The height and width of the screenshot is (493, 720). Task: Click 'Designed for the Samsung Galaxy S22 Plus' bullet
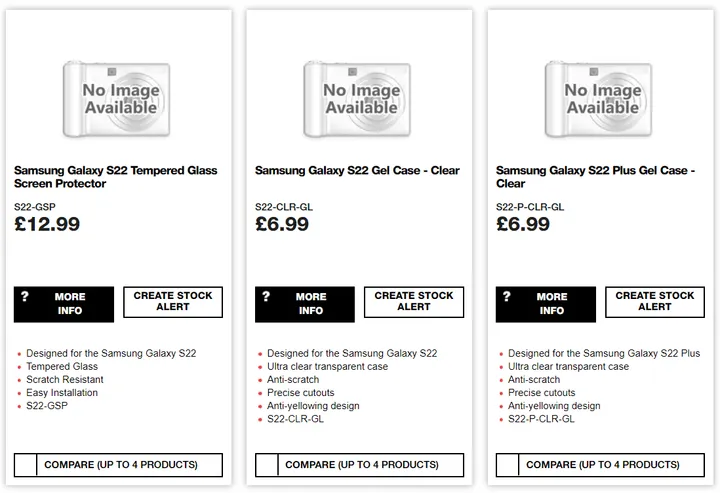click(x=611, y=354)
